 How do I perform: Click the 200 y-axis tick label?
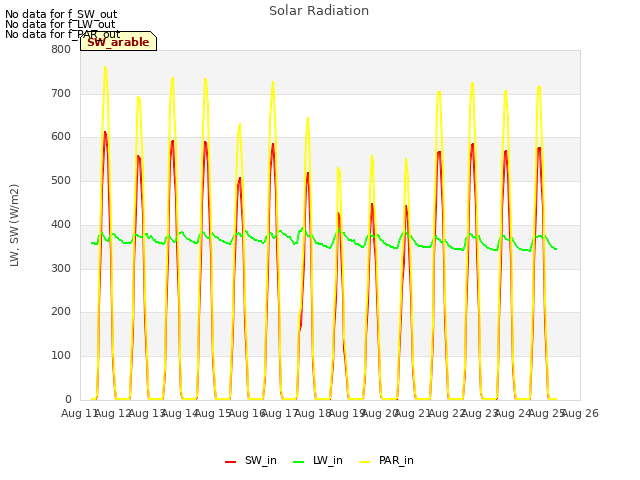coord(61,311)
